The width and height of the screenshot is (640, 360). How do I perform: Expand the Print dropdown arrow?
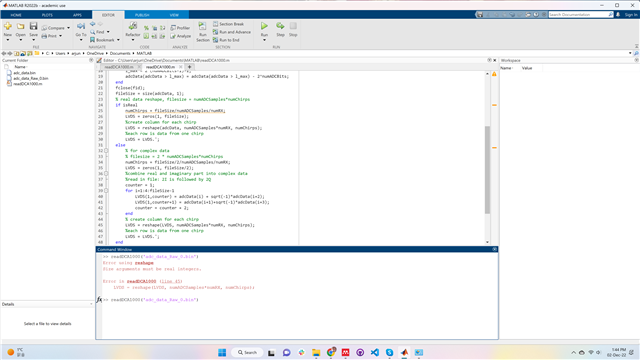pos(60,36)
